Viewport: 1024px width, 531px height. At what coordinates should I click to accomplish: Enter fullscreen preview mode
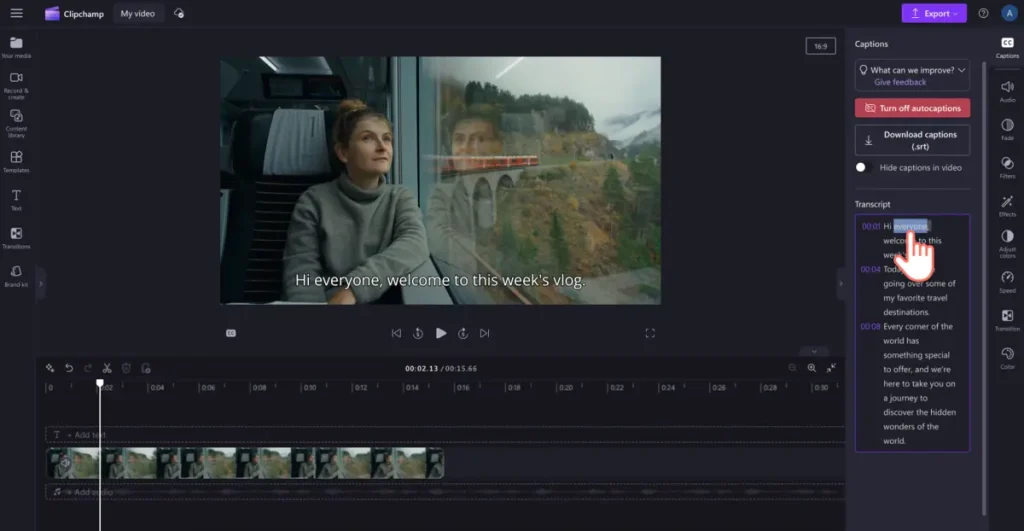click(x=650, y=333)
